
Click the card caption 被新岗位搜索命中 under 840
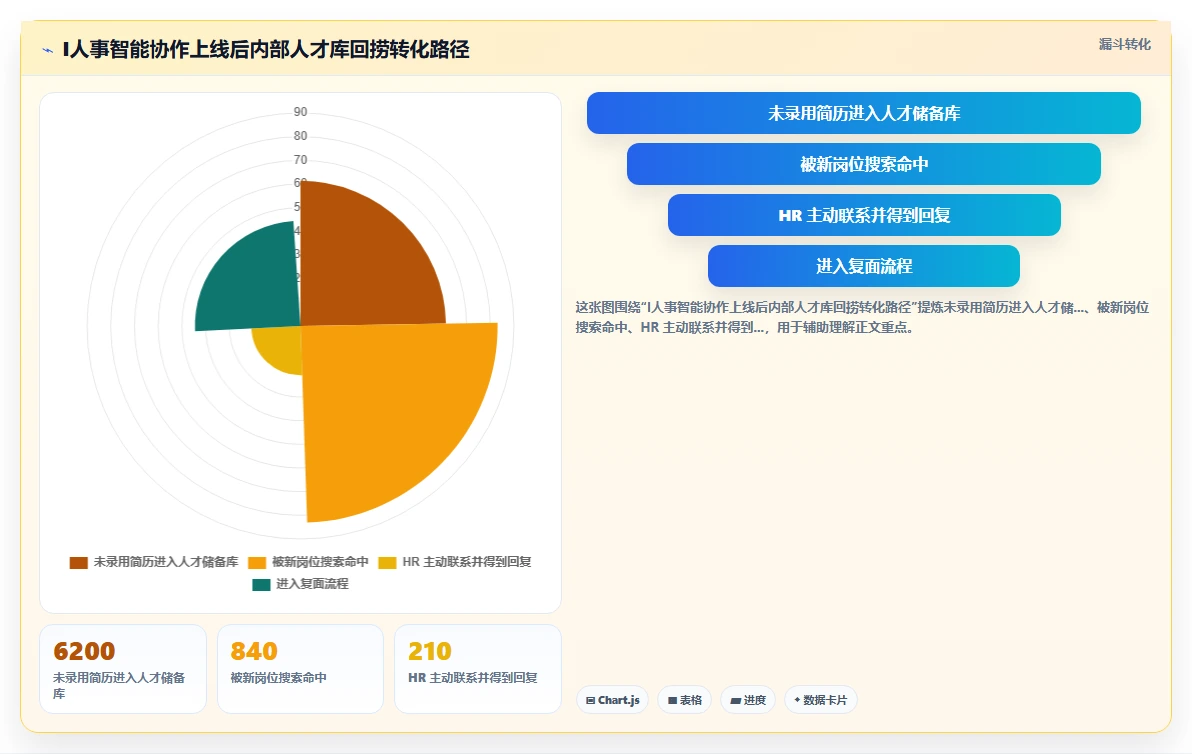(x=278, y=678)
